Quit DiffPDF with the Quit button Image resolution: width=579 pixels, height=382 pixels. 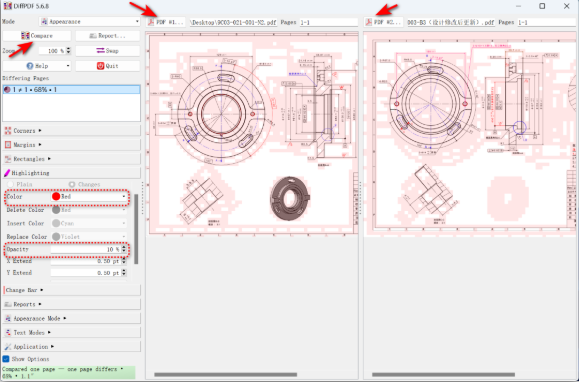click(x=107, y=66)
